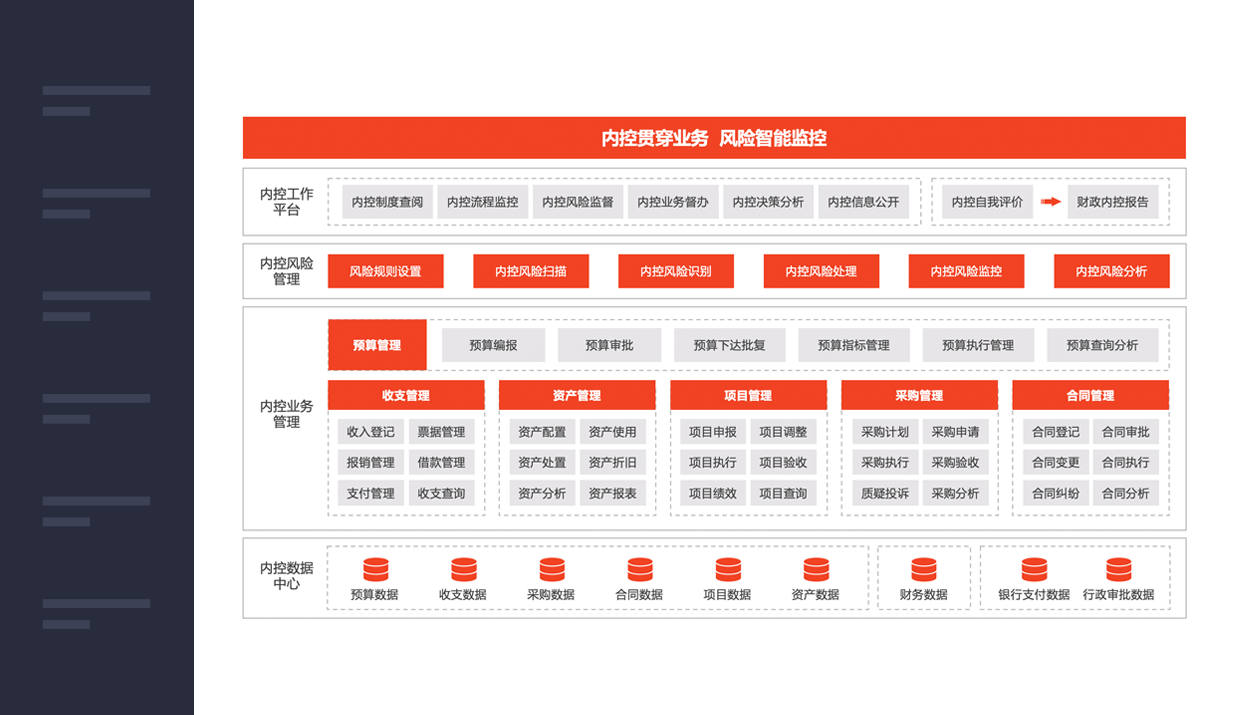This screenshot has width=1250, height=715.
Task: Click the 收支数据 database icon
Action: (x=463, y=570)
